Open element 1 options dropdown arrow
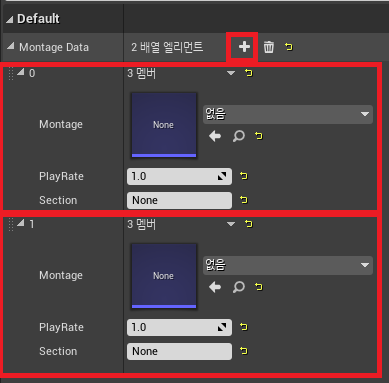 pos(231,224)
